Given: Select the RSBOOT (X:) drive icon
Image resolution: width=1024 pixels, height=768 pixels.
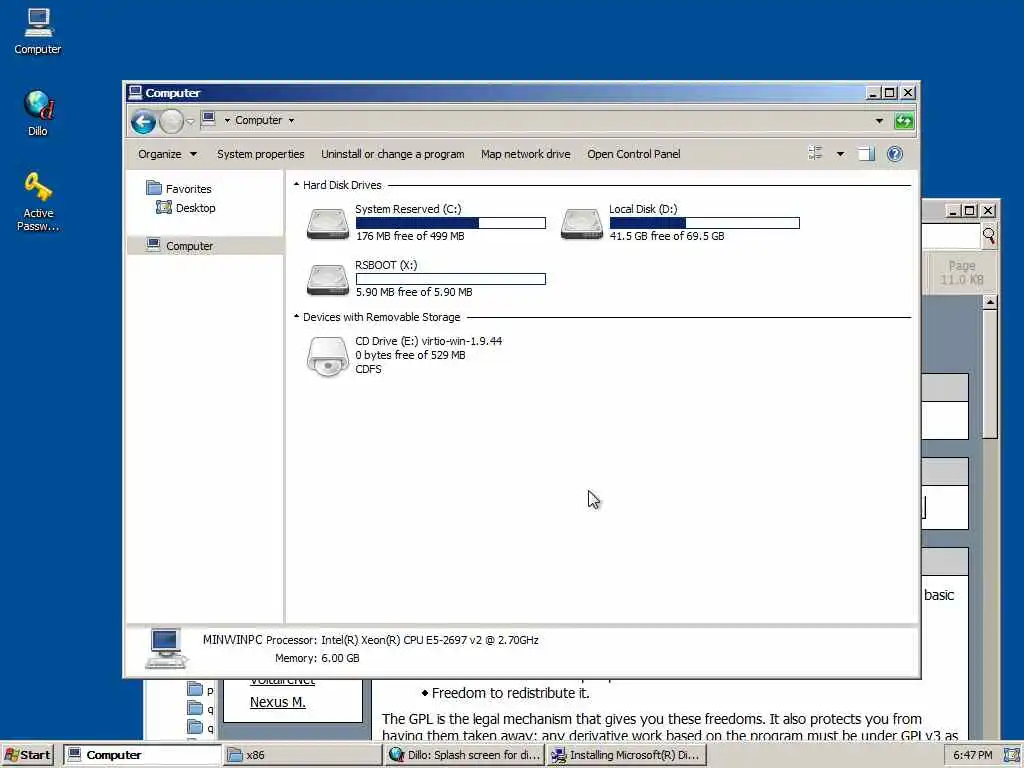Looking at the screenshot, I should 328,280.
